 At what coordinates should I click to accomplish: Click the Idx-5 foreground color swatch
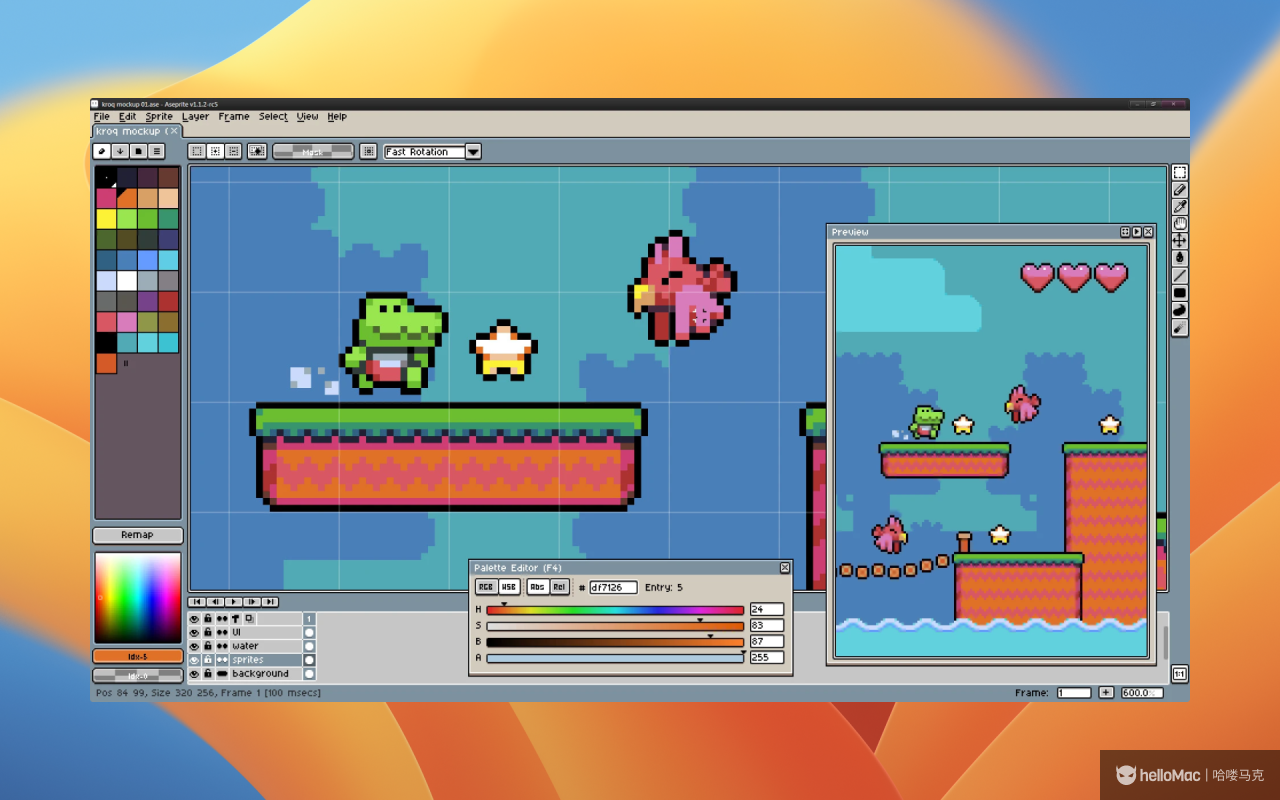click(x=137, y=656)
